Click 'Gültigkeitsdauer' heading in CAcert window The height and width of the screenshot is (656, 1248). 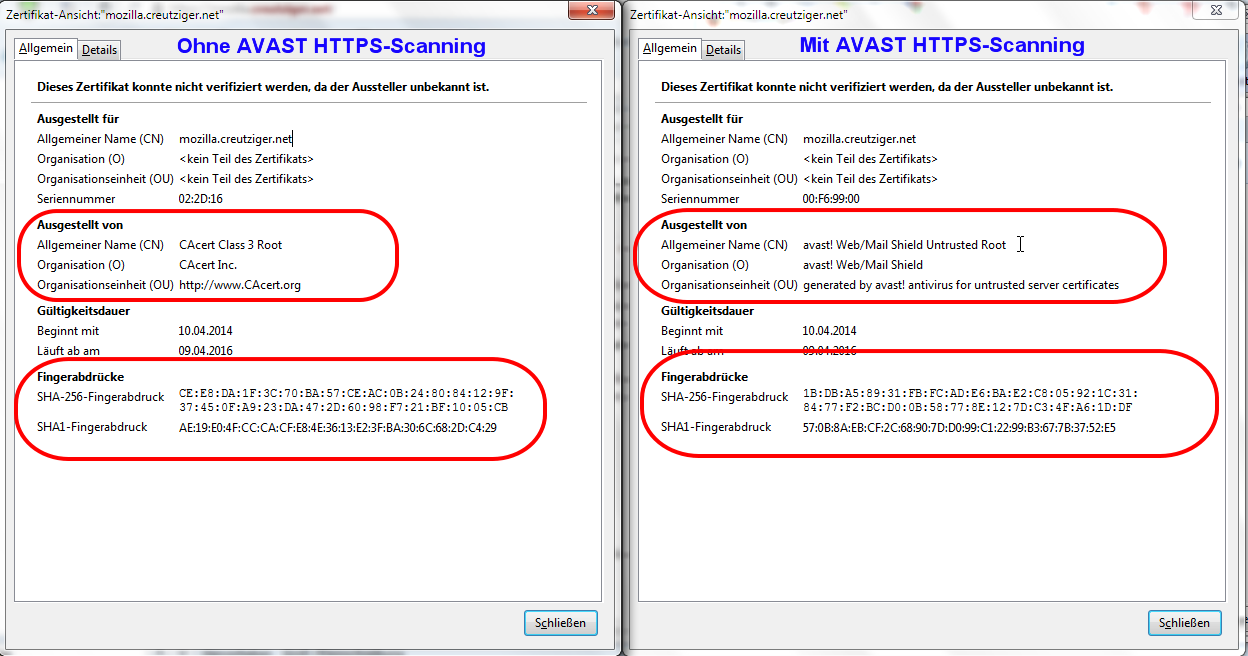83,311
